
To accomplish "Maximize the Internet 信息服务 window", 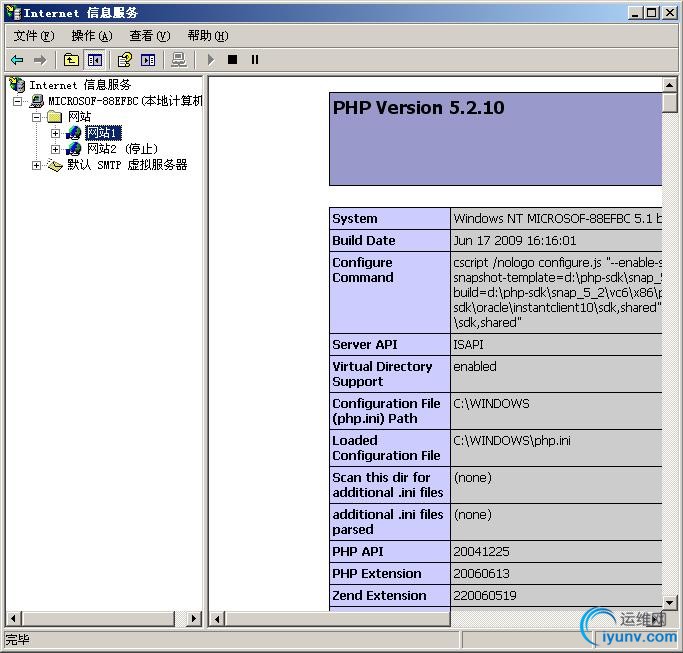I will coord(652,13).
